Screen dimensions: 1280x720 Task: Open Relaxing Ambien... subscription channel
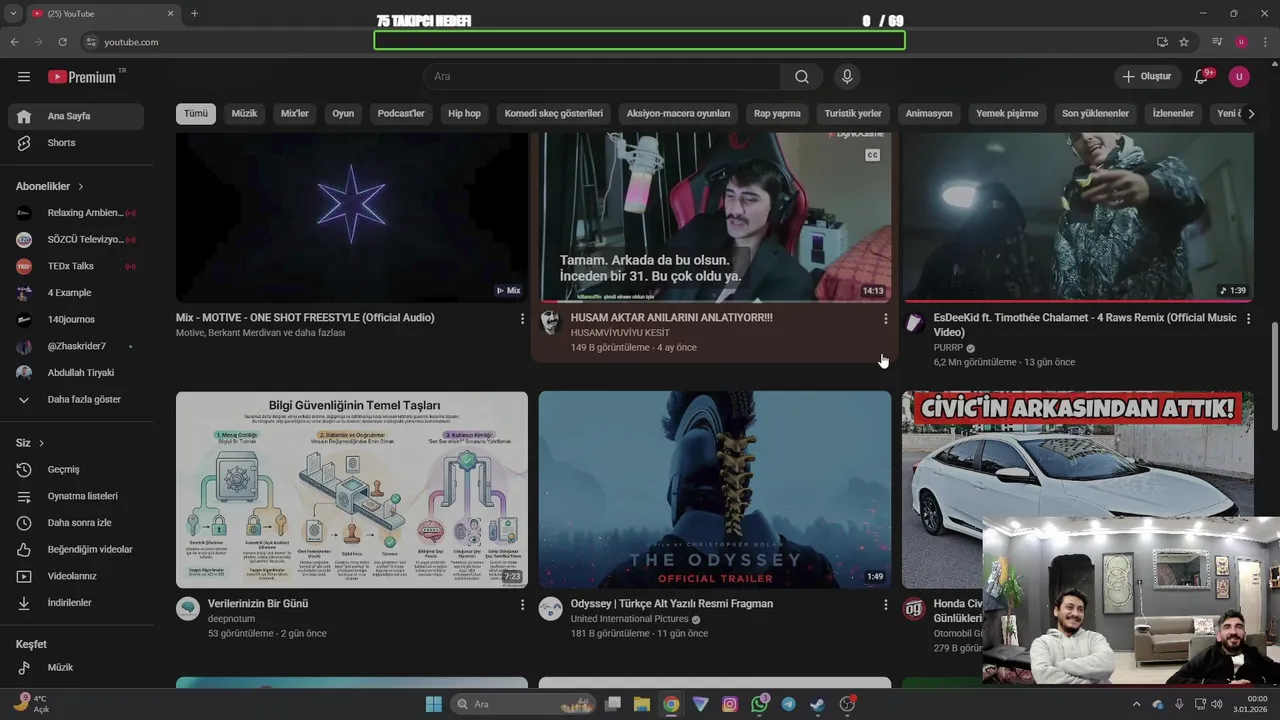(x=76, y=213)
